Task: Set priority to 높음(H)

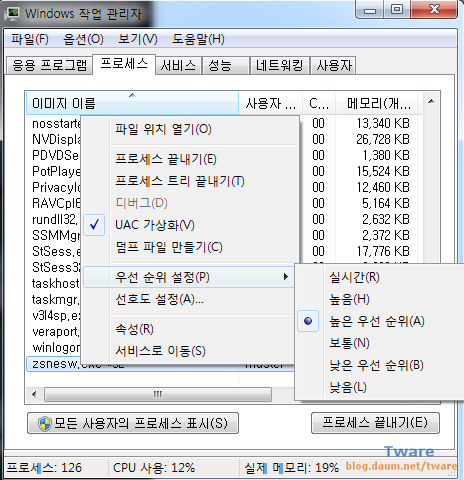Action: tap(349, 299)
